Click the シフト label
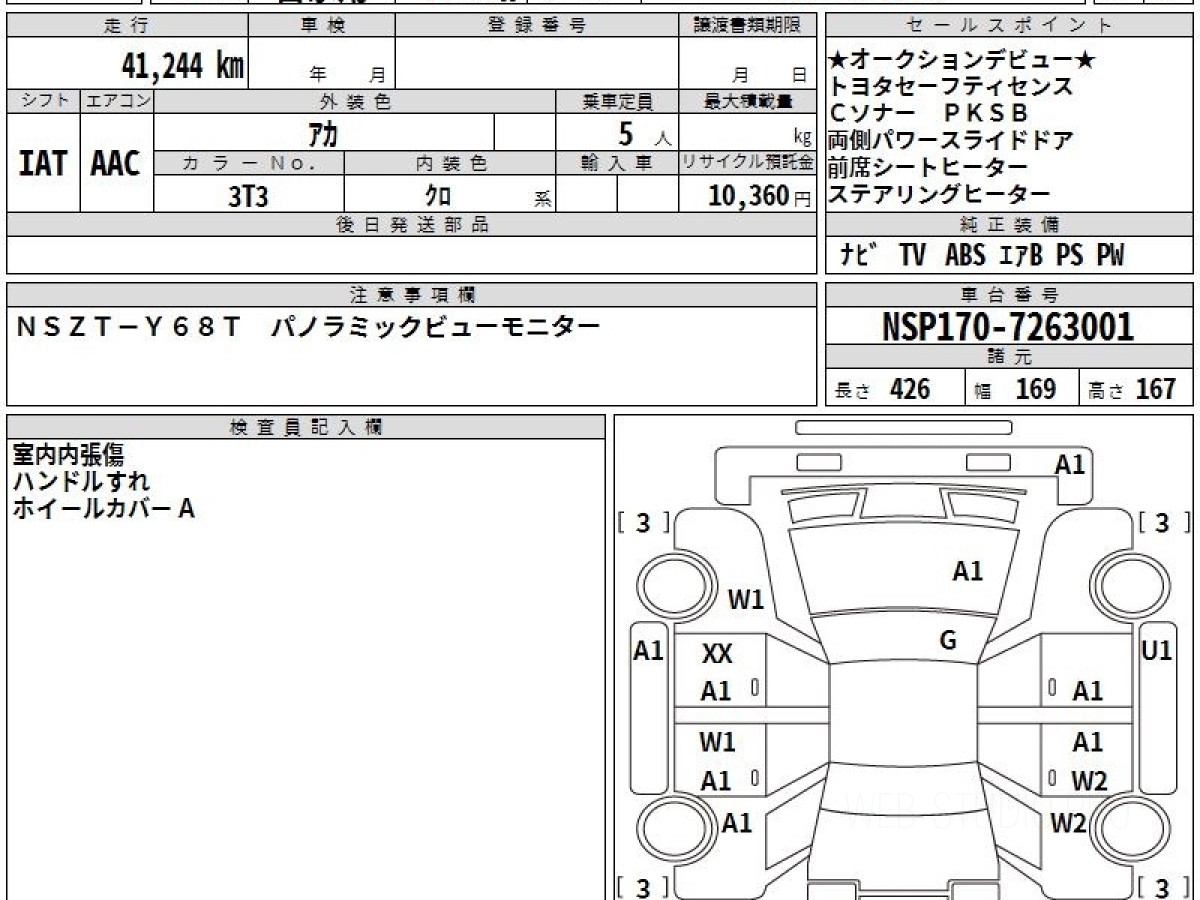Viewport: 1200px width, 900px height. (44, 101)
